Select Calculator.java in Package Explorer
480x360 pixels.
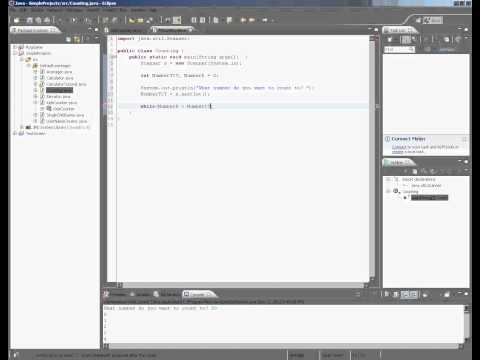point(60,78)
